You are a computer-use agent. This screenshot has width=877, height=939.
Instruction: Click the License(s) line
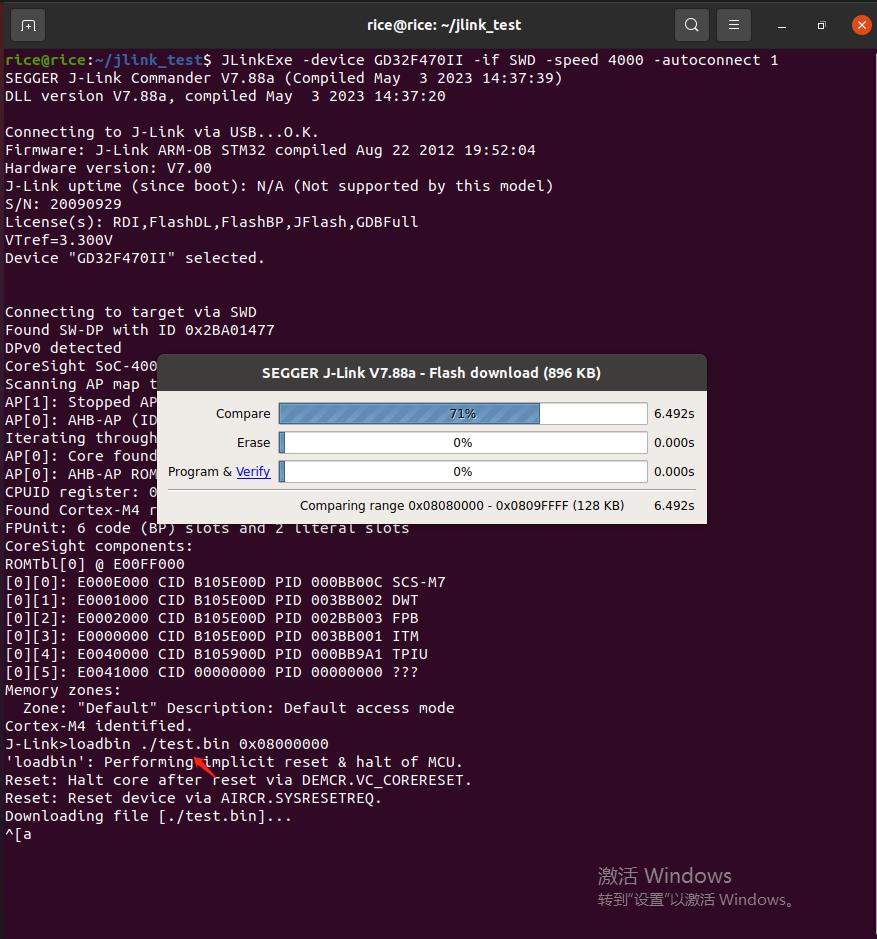coord(211,222)
